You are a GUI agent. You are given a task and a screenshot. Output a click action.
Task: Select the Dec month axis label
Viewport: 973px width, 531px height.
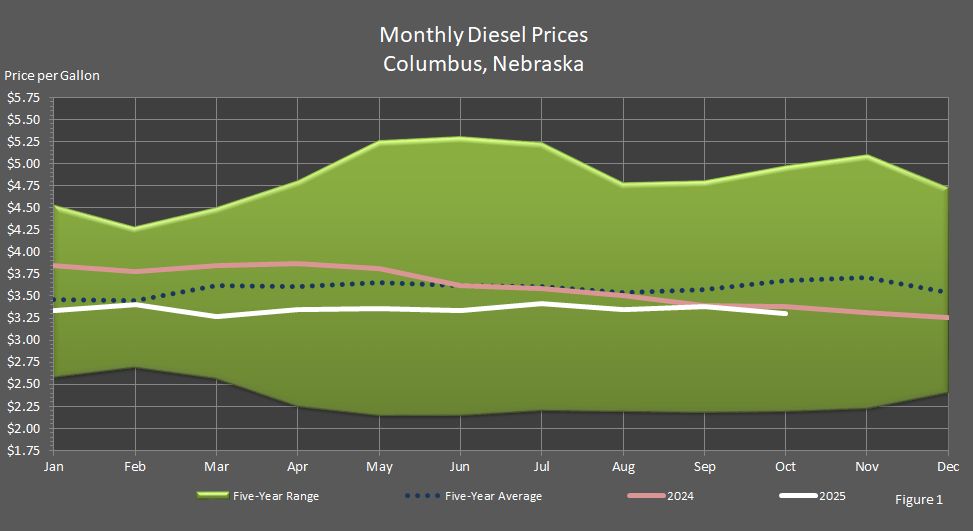(x=947, y=467)
